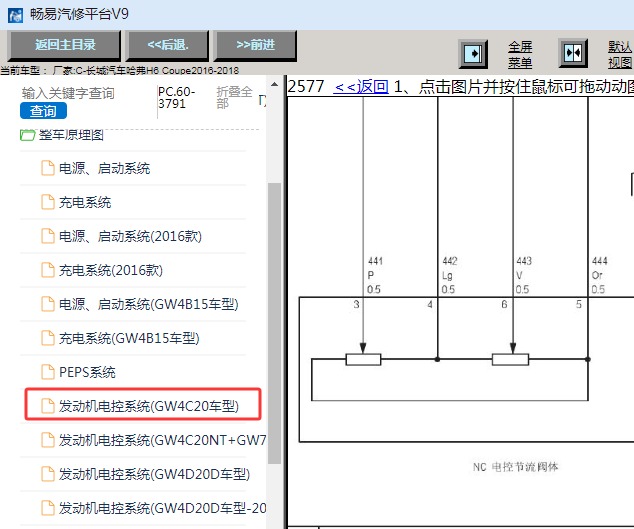
Task: Go forward with the >>前进 button
Action: tap(256, 44)
